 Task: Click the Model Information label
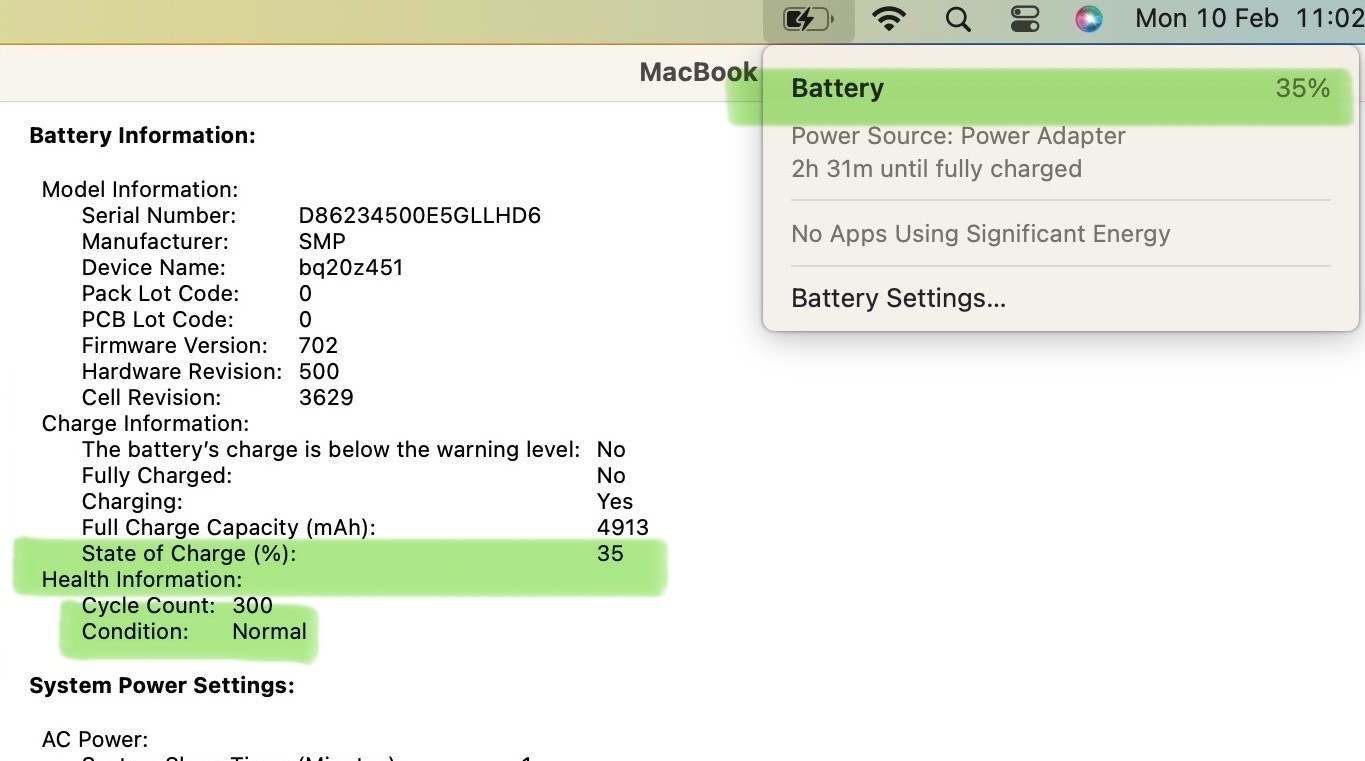pyautogui.click(x=140, y=189)
